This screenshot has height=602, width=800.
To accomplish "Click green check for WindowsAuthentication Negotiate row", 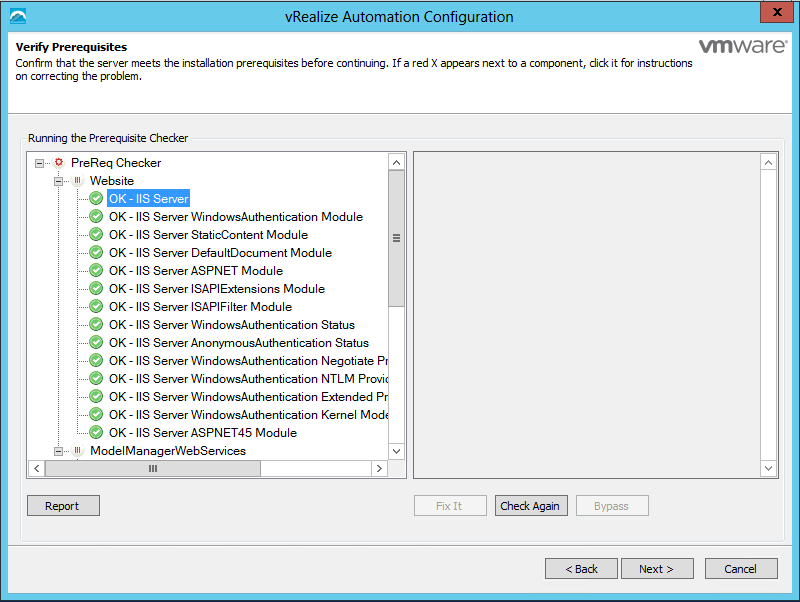I will (x=96, y=360).
